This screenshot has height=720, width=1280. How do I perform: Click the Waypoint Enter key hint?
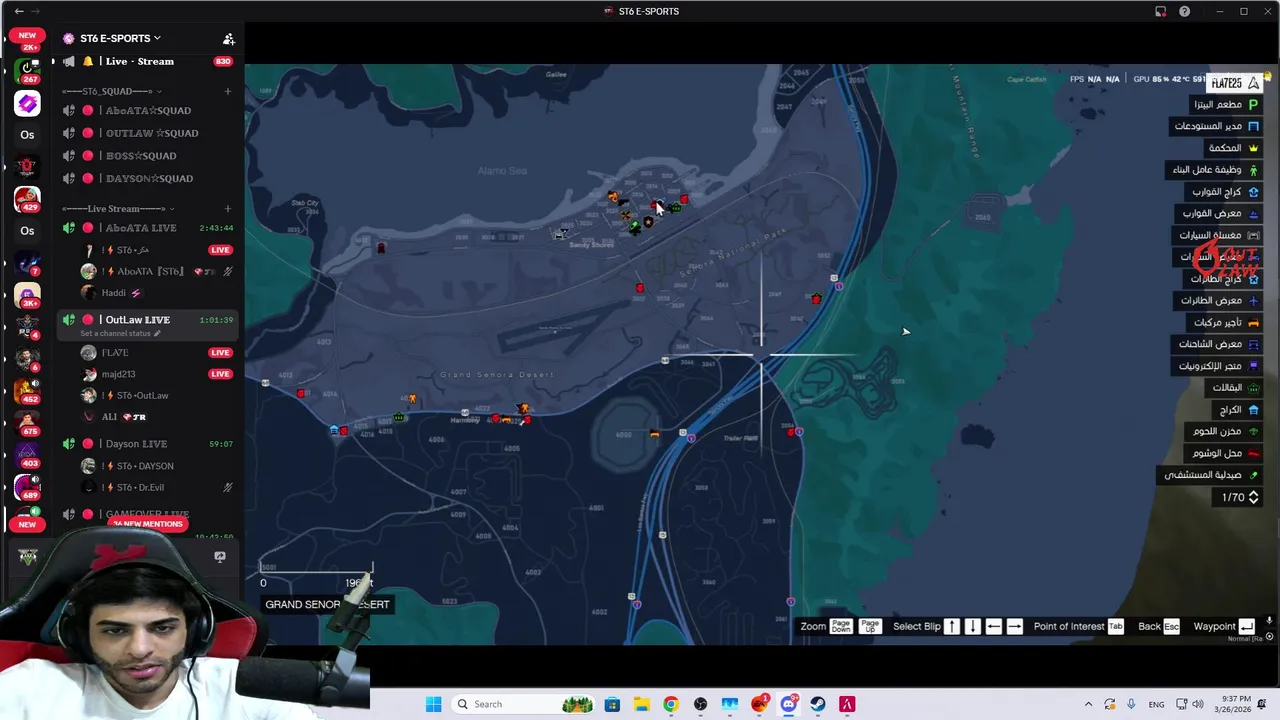1246,626
